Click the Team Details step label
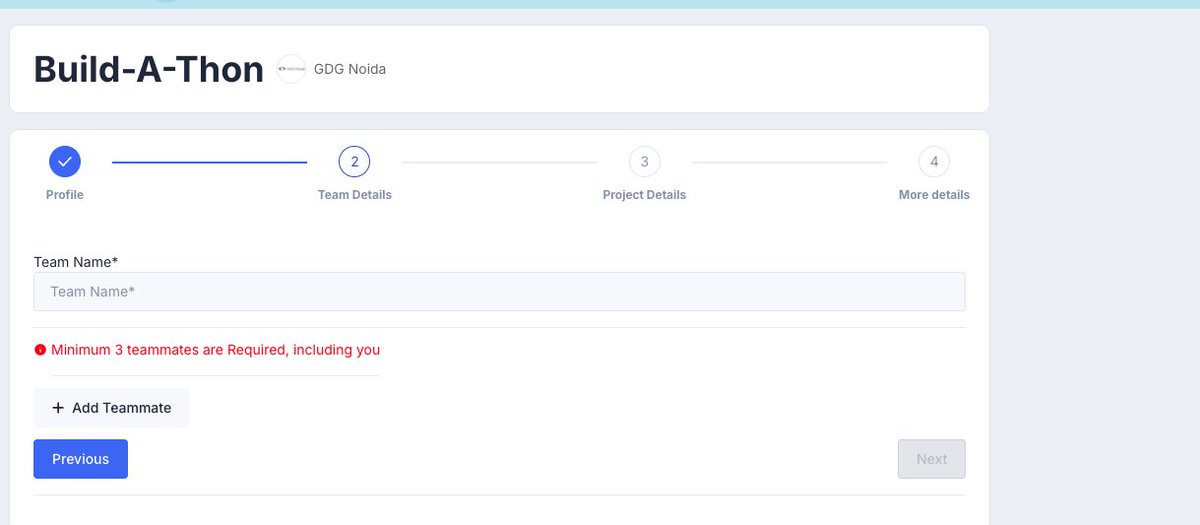This screenshot has width=1200, height=525. [355, 195]
